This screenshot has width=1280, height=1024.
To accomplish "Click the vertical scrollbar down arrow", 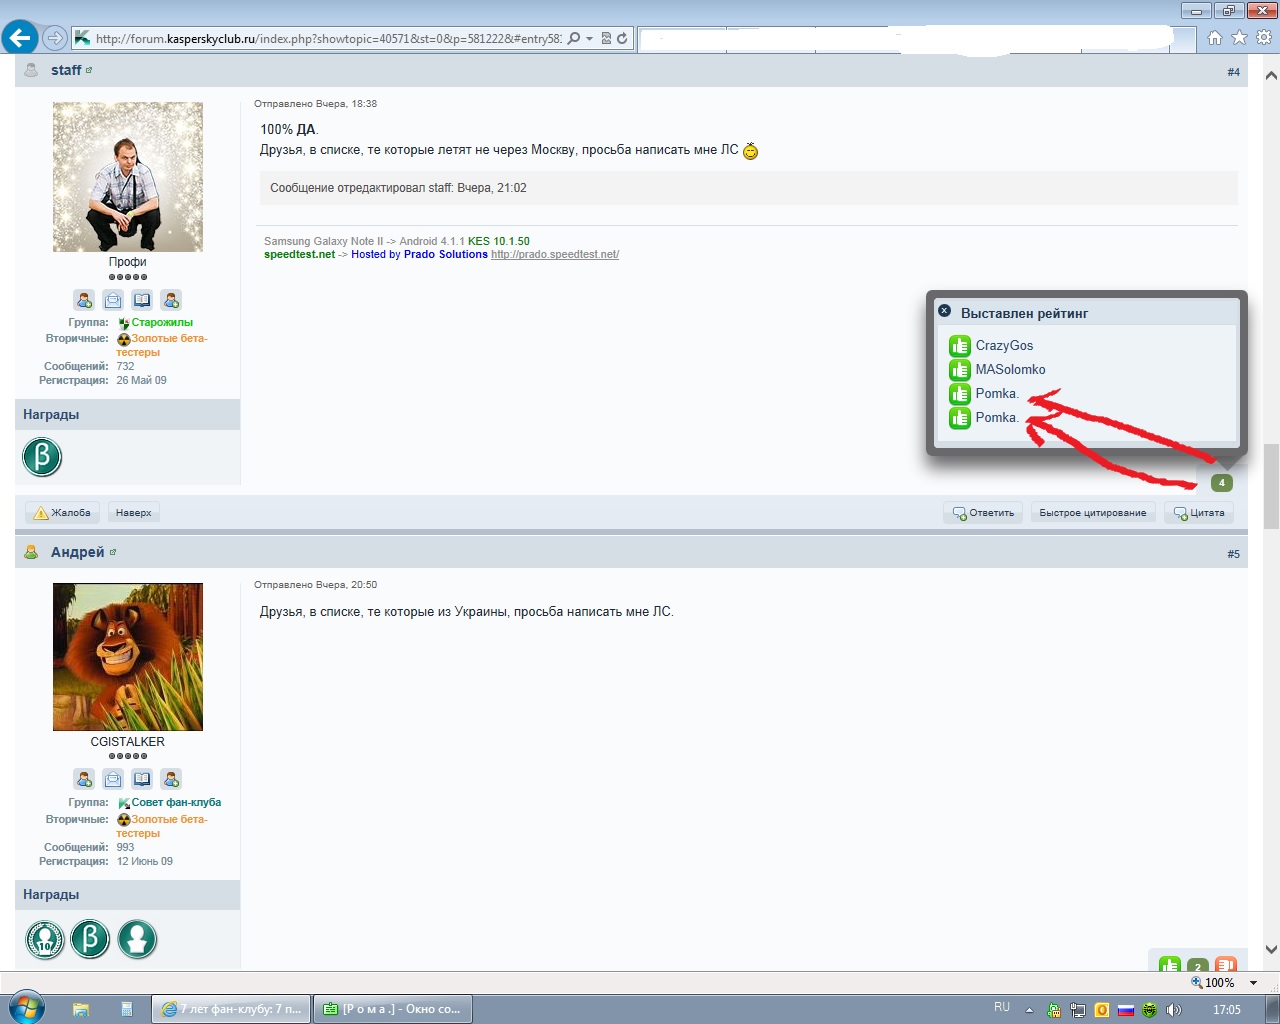I will point(1271,950).
